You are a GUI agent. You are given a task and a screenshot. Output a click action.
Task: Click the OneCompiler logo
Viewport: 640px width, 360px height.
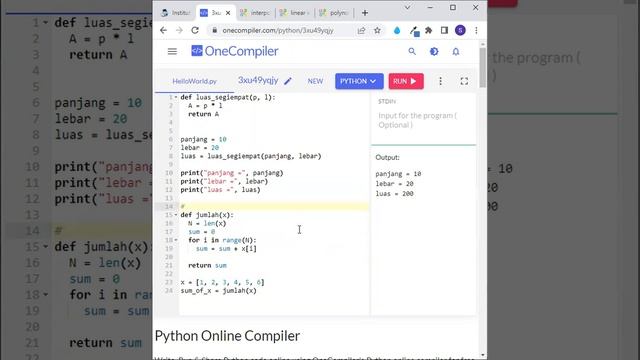pyautogui.click(x=235, y=51)
